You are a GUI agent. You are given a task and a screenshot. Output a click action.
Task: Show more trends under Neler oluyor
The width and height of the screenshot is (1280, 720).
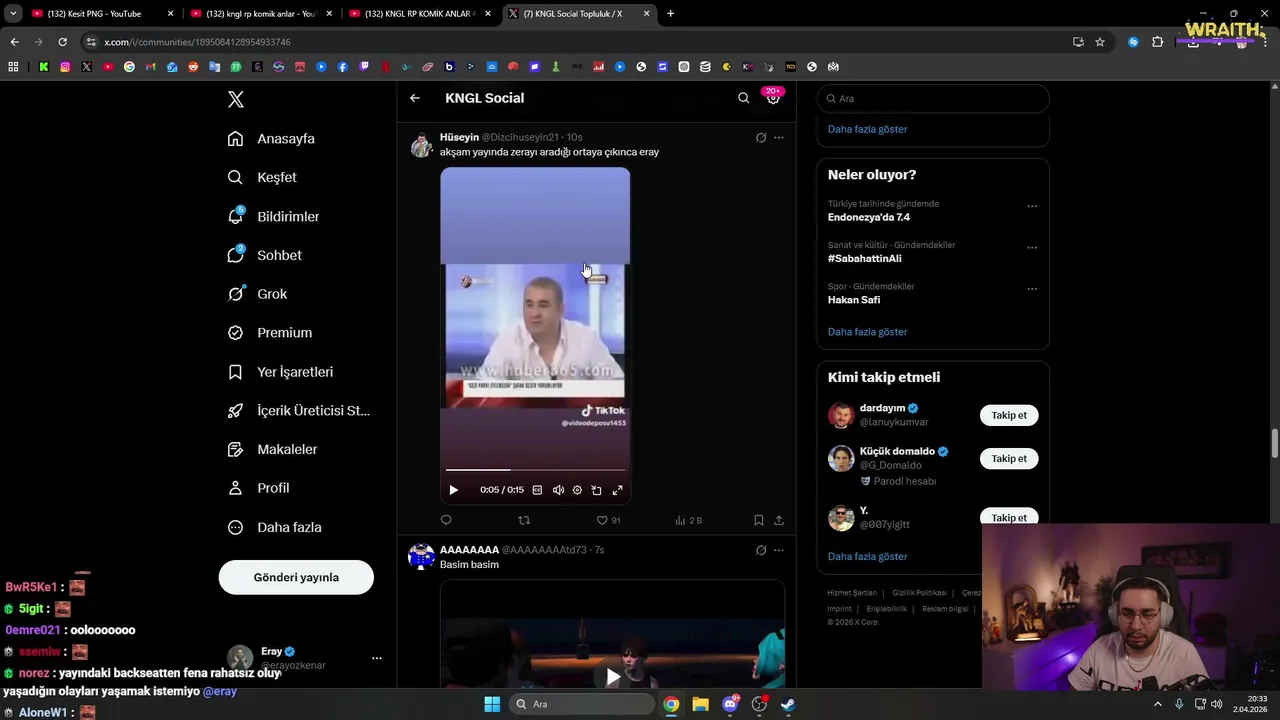pos(867,332)
